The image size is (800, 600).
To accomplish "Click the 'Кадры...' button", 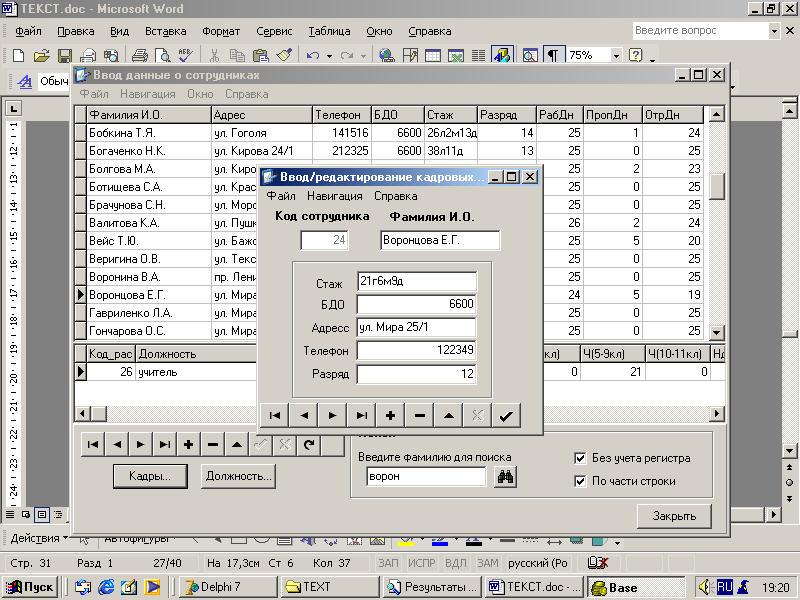I will (150, 477).
